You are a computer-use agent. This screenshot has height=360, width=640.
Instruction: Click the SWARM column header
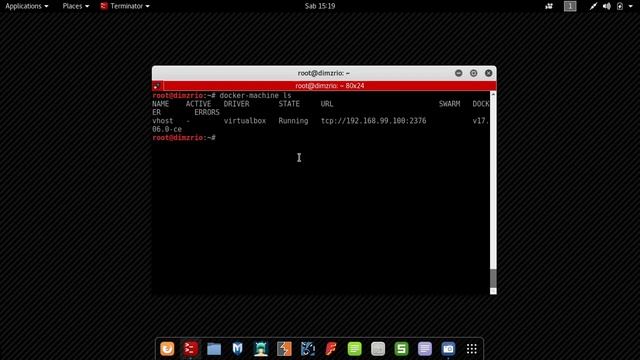tap(449, 104)
